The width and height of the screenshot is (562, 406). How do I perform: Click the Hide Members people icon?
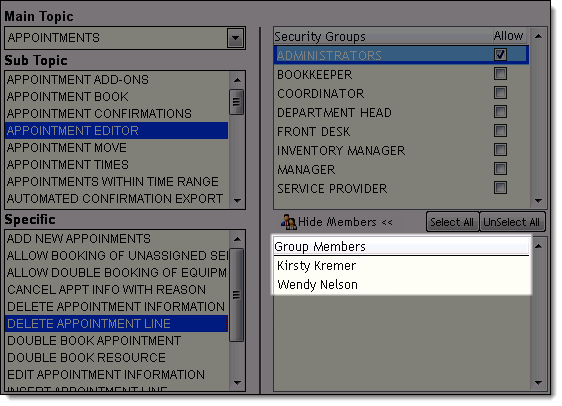288,222
